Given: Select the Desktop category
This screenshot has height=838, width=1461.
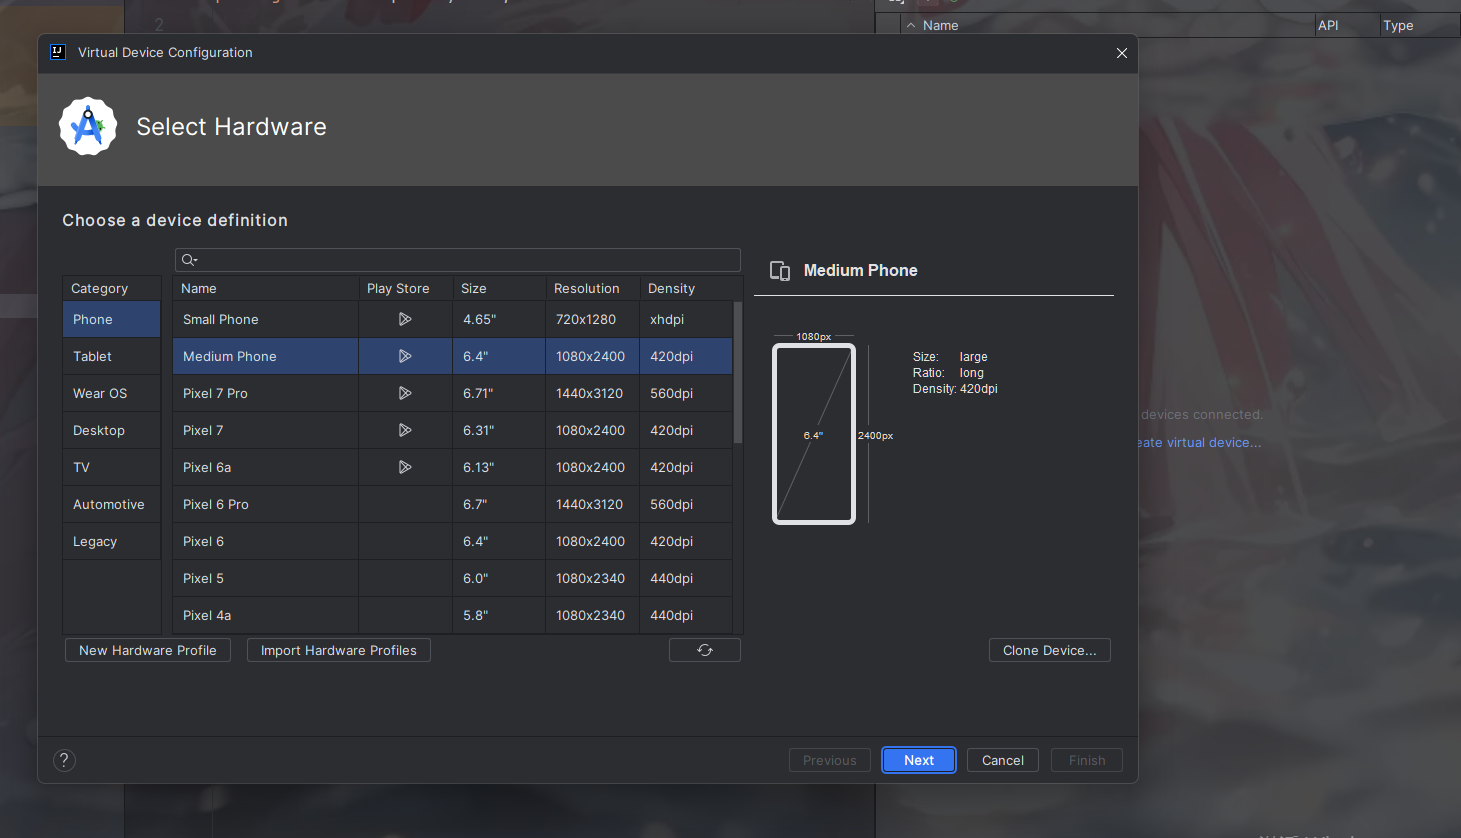Looking at the screenshot, I should (111, 430).
